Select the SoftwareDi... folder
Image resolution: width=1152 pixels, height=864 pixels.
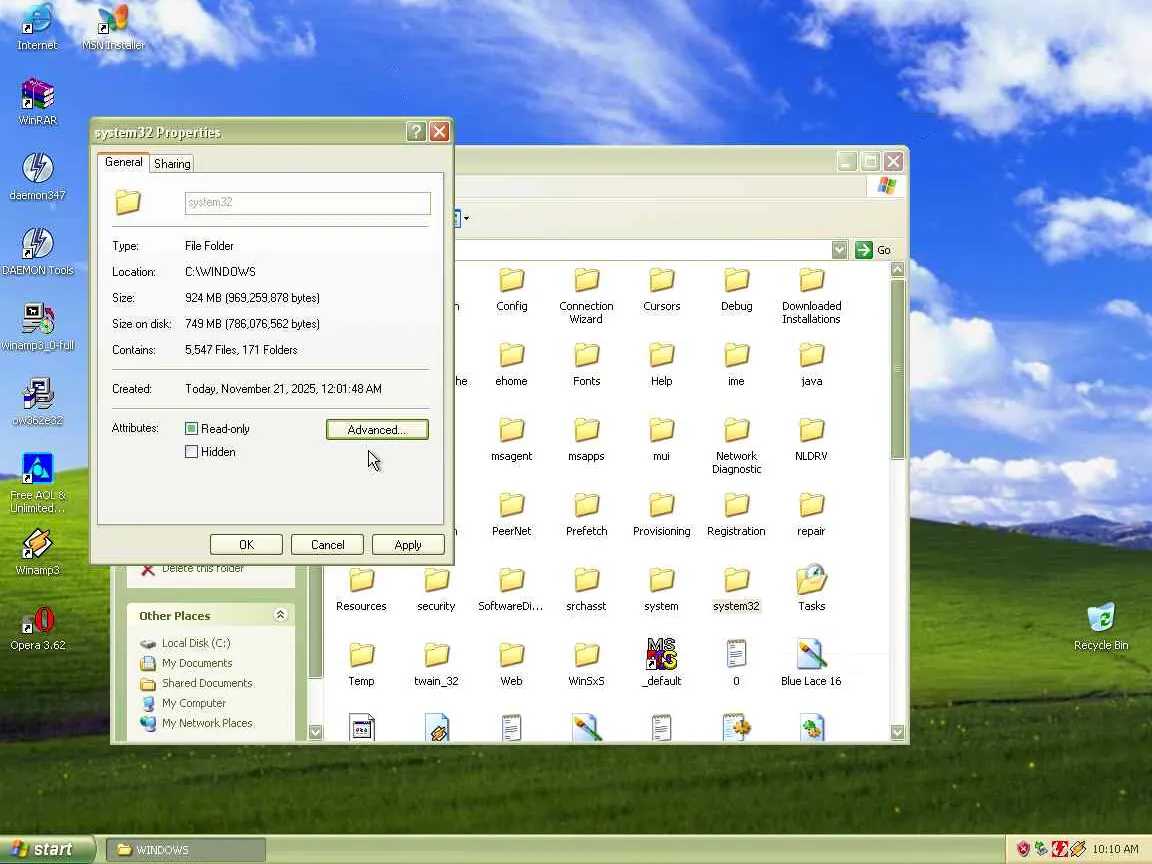click(x=511, y=590)
